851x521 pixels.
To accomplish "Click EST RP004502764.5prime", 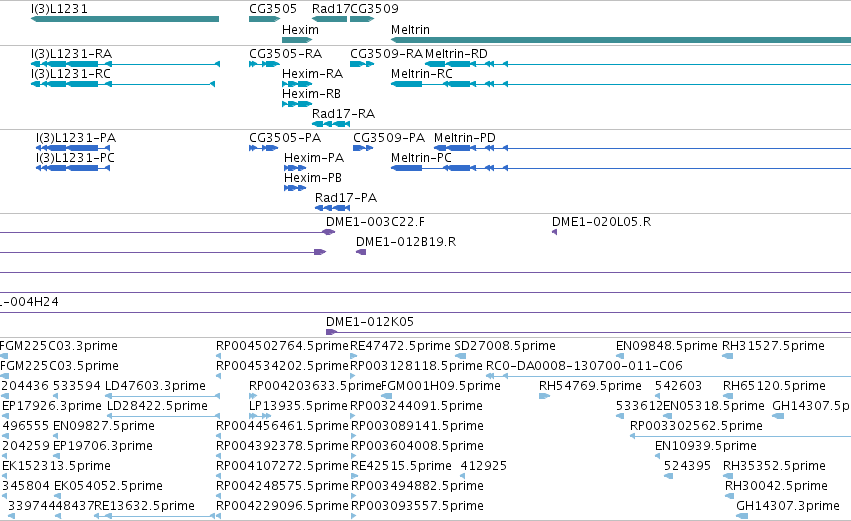I will (282, 346).
